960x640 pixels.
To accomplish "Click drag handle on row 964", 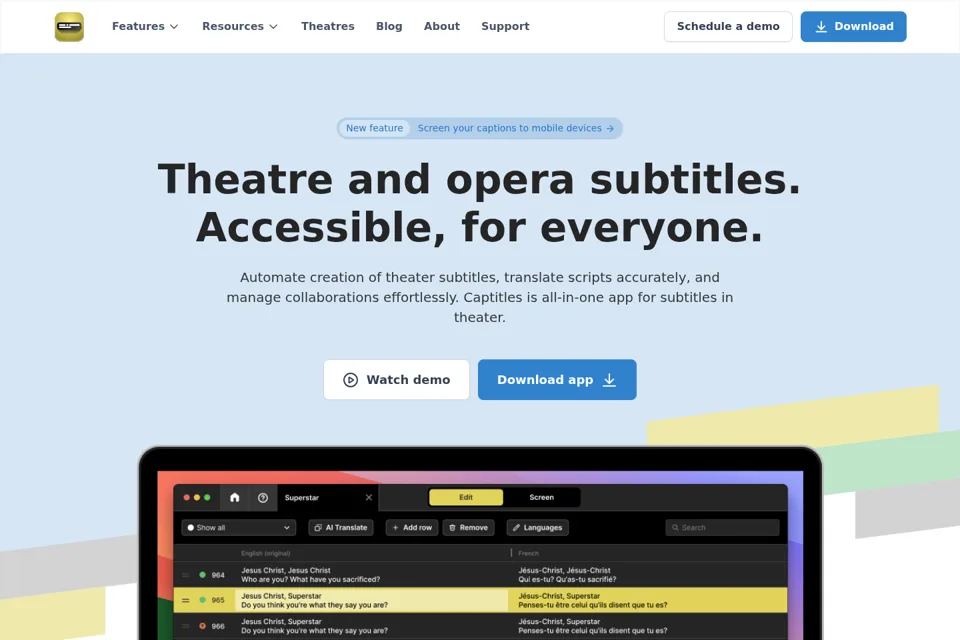I will coord(186,575).
